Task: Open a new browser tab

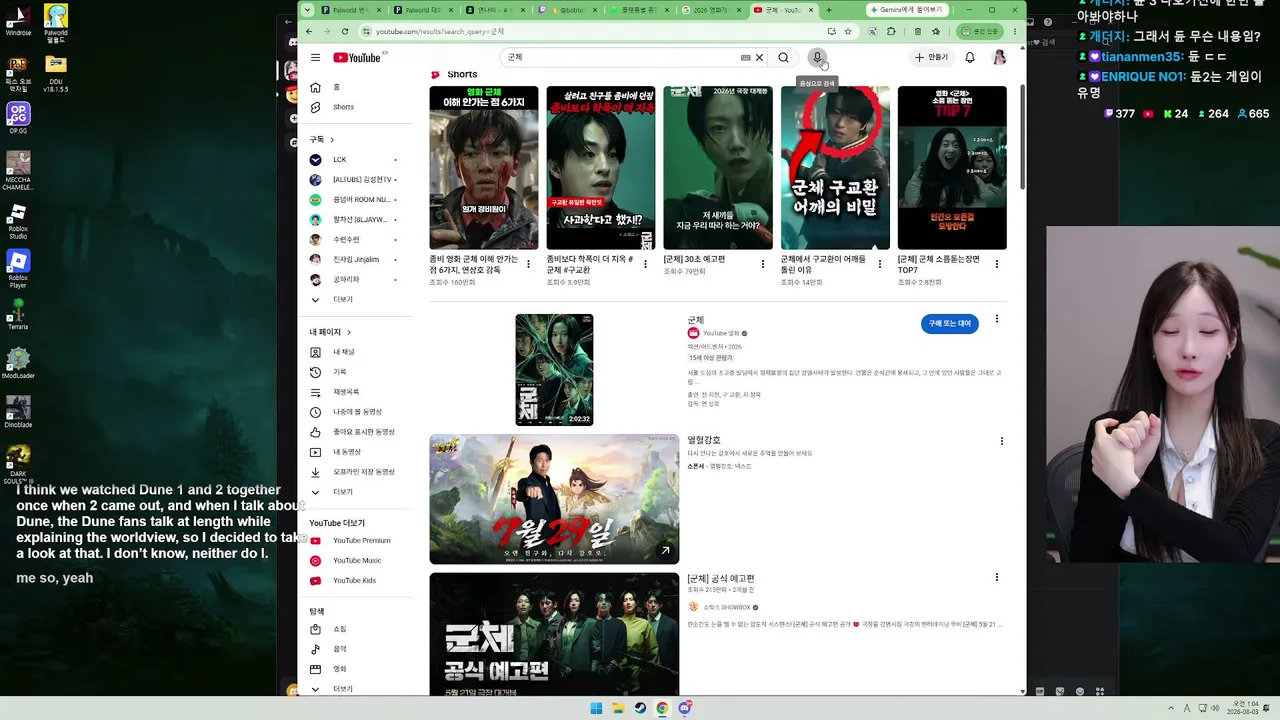Action: tap(828, 10)
